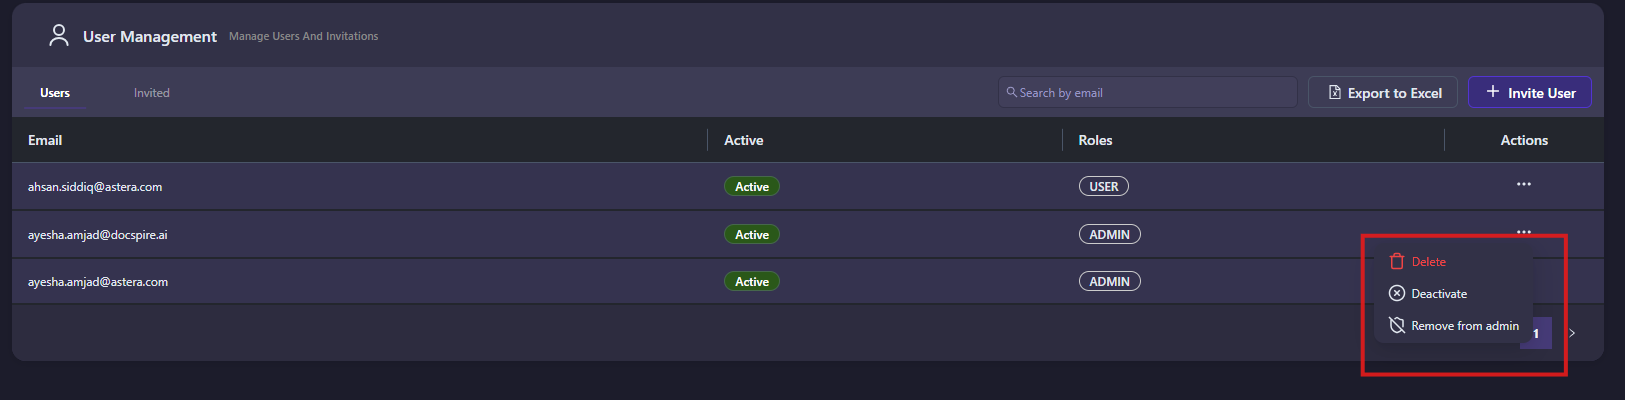Click the USER role badge for ahsan.siddiq
1625x400 pixels.
point(1103,187)
